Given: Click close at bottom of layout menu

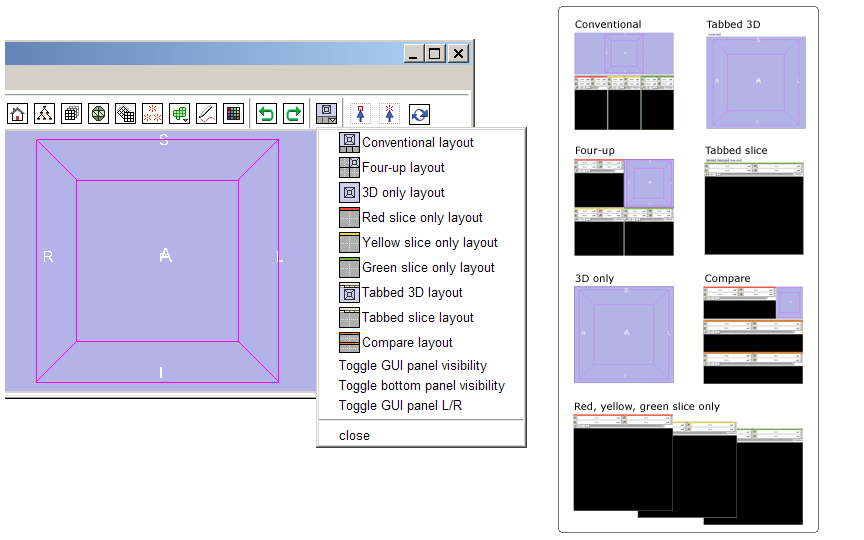Looking at the screenshot, I should (354, 435).
